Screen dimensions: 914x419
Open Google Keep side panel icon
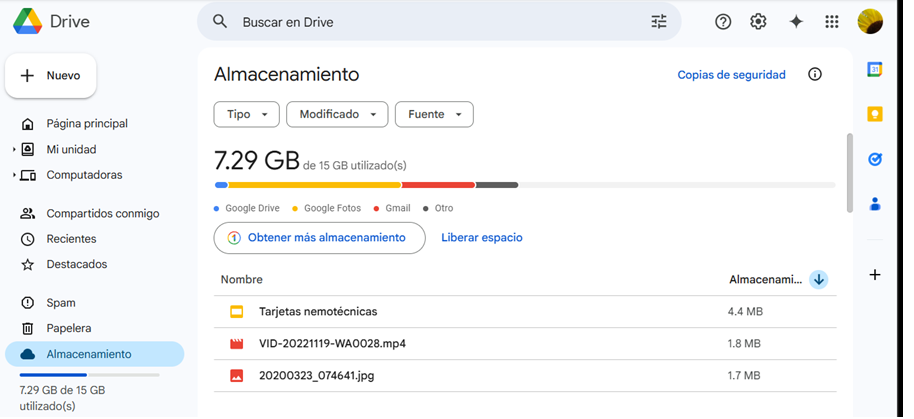(x=875, y=114)
